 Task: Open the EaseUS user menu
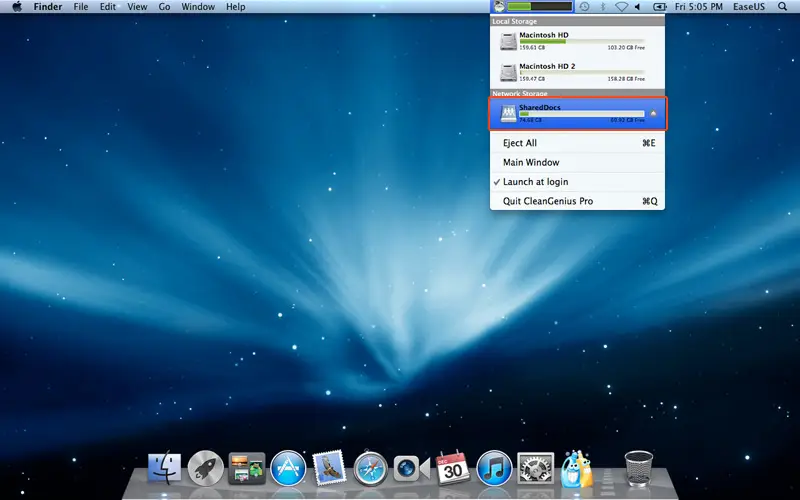(748, 7)
